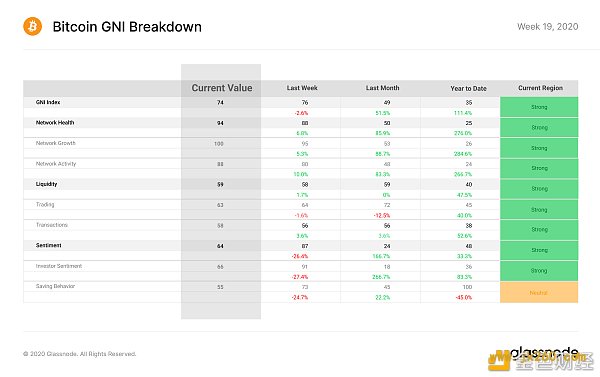The height and width of the screenshot is (377, 600).
Task: Click the Investor Sentiment row label
Action: (x=59, y=266)
